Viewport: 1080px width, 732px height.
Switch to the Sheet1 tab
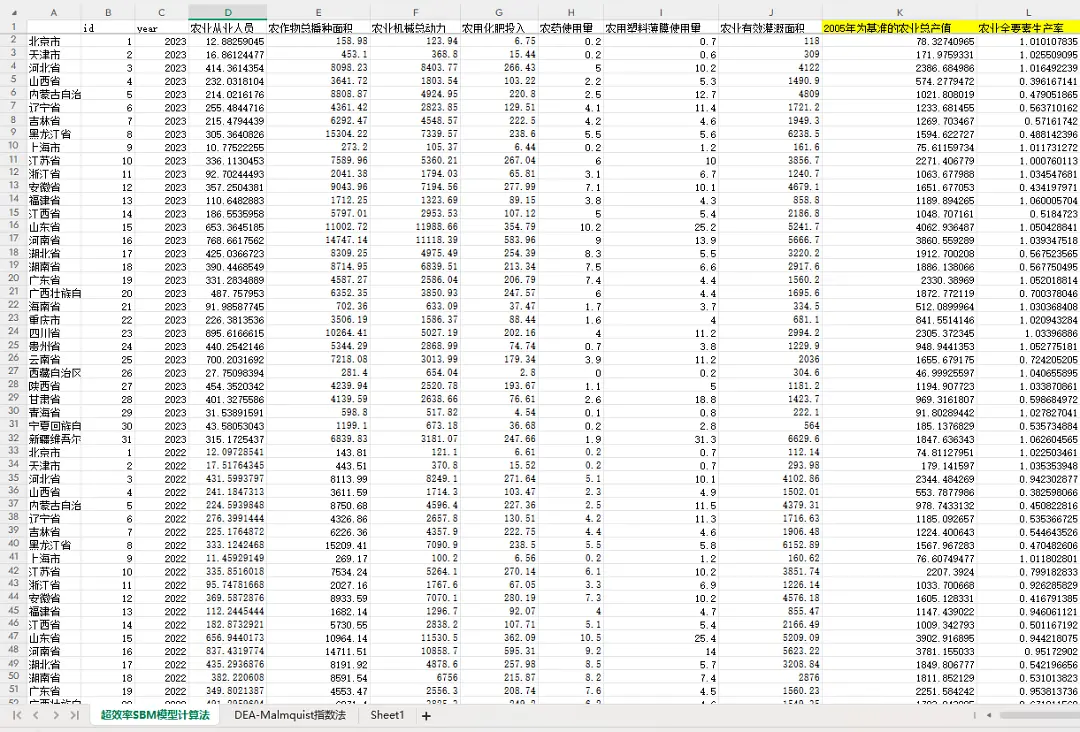[387, 715]
